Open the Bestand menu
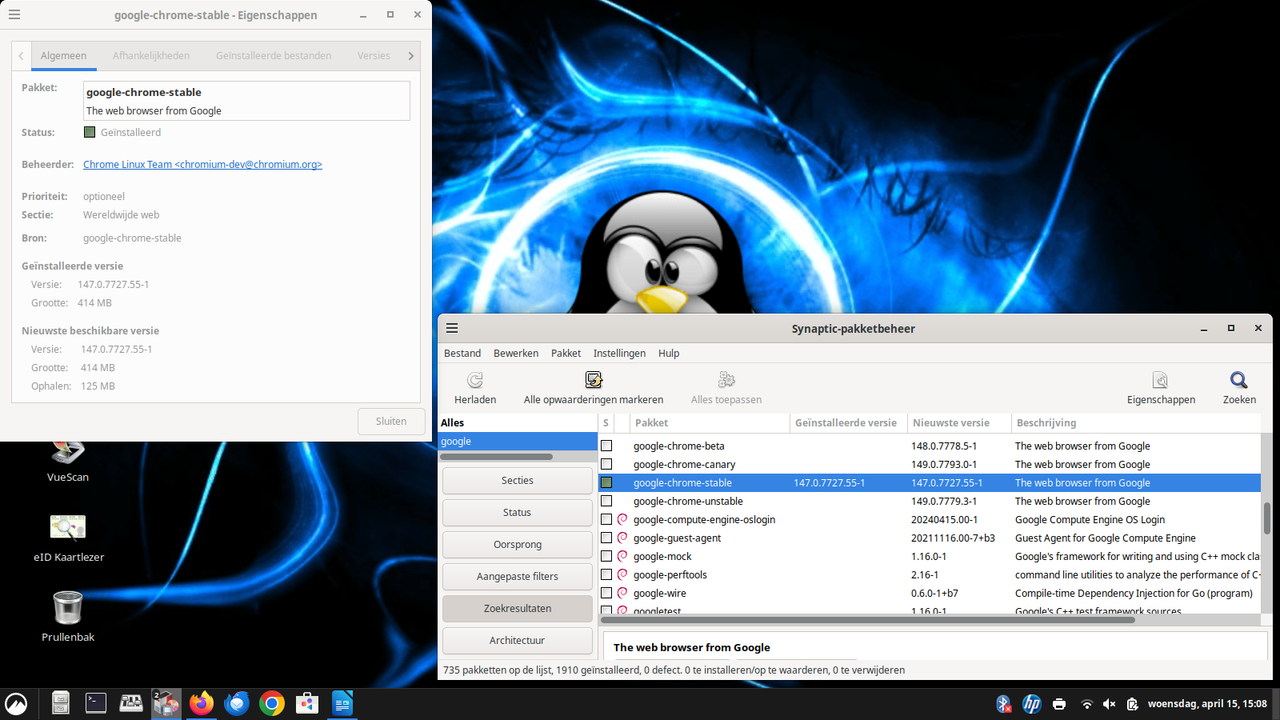 (x=462, y=353)
